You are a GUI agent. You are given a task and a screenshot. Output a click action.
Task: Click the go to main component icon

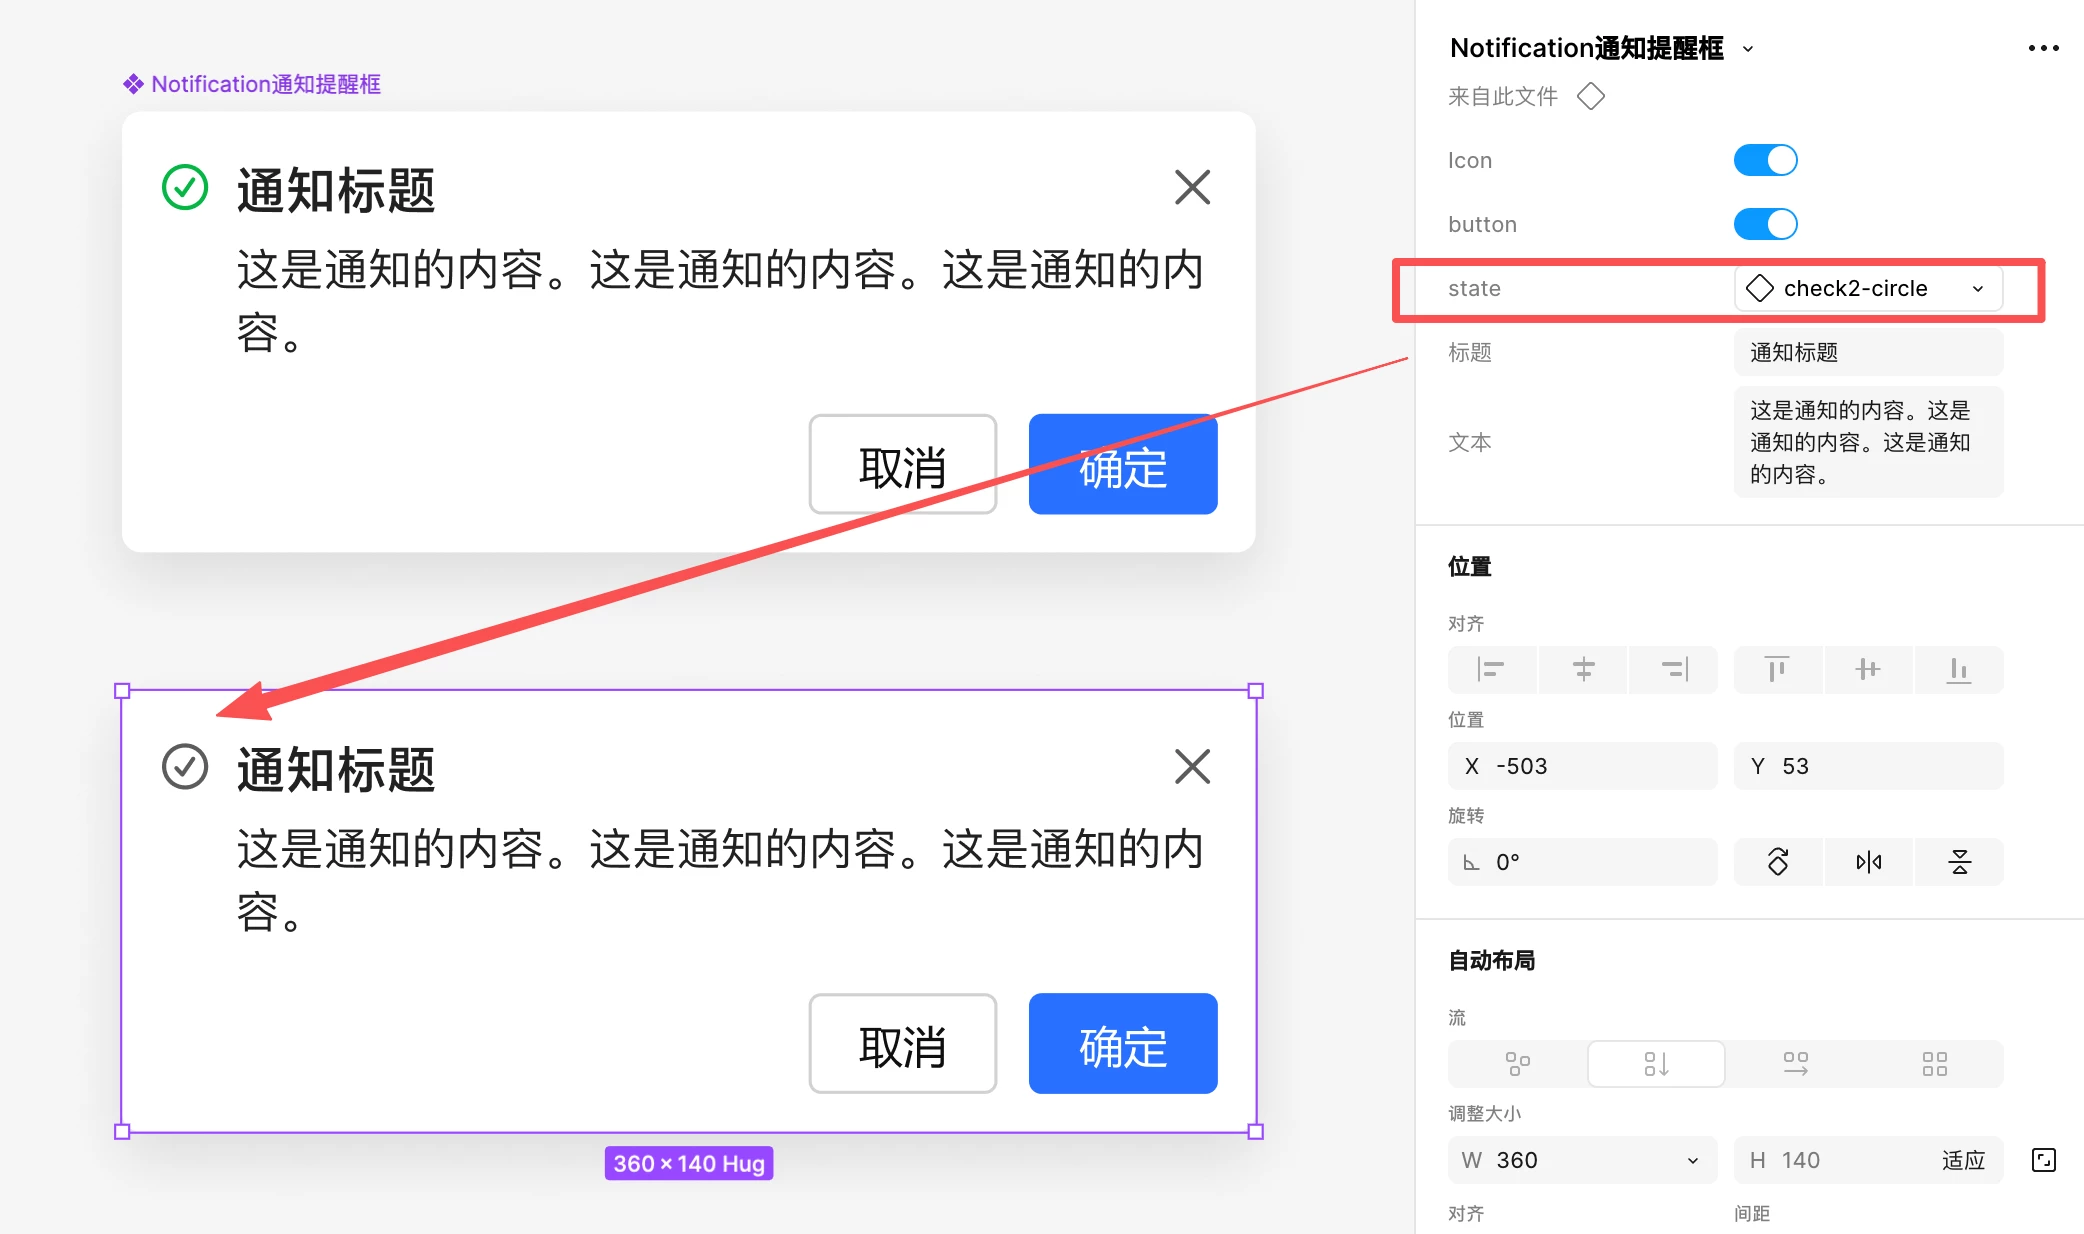pyautogui.click(x=1591, y=97)
